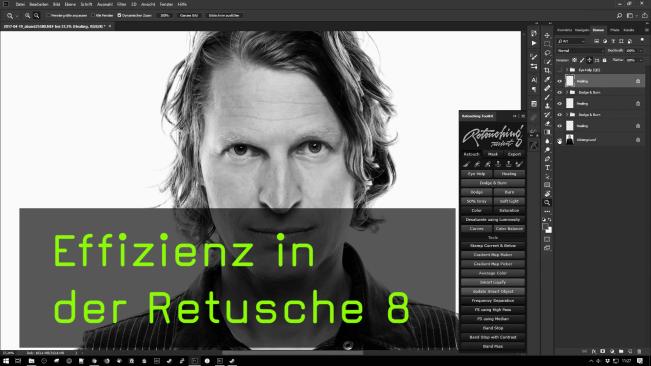
Task: Click the foreground/background color swatches
Action: [547, 227]
